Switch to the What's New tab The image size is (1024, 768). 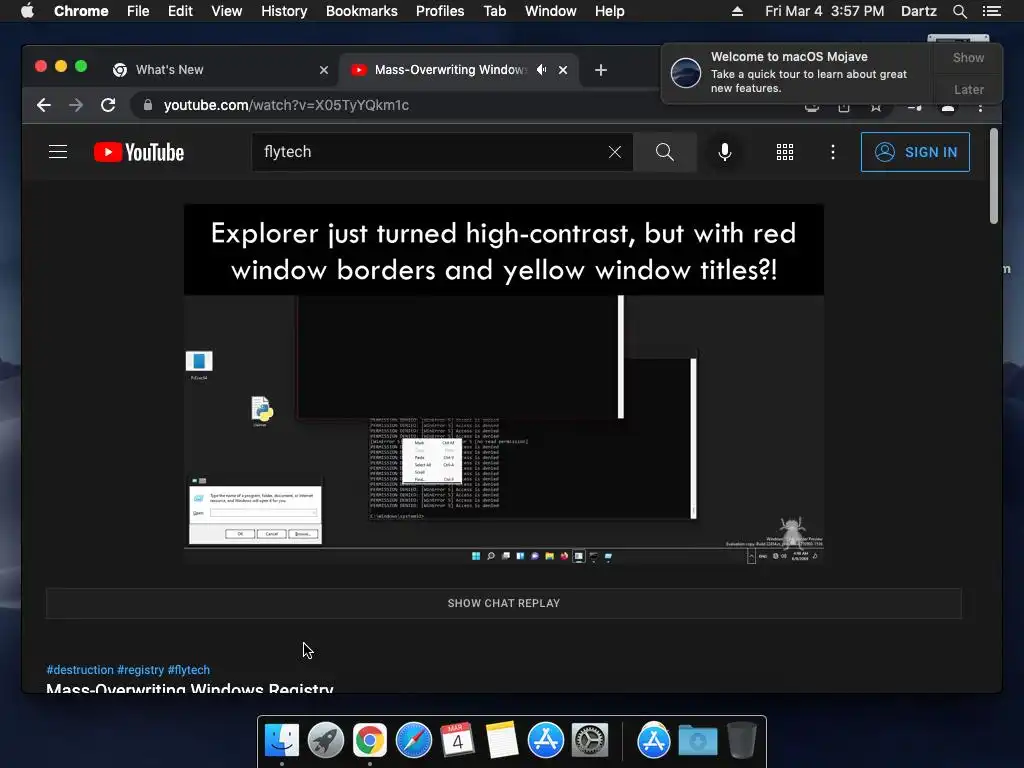click(x=222, y=70)
